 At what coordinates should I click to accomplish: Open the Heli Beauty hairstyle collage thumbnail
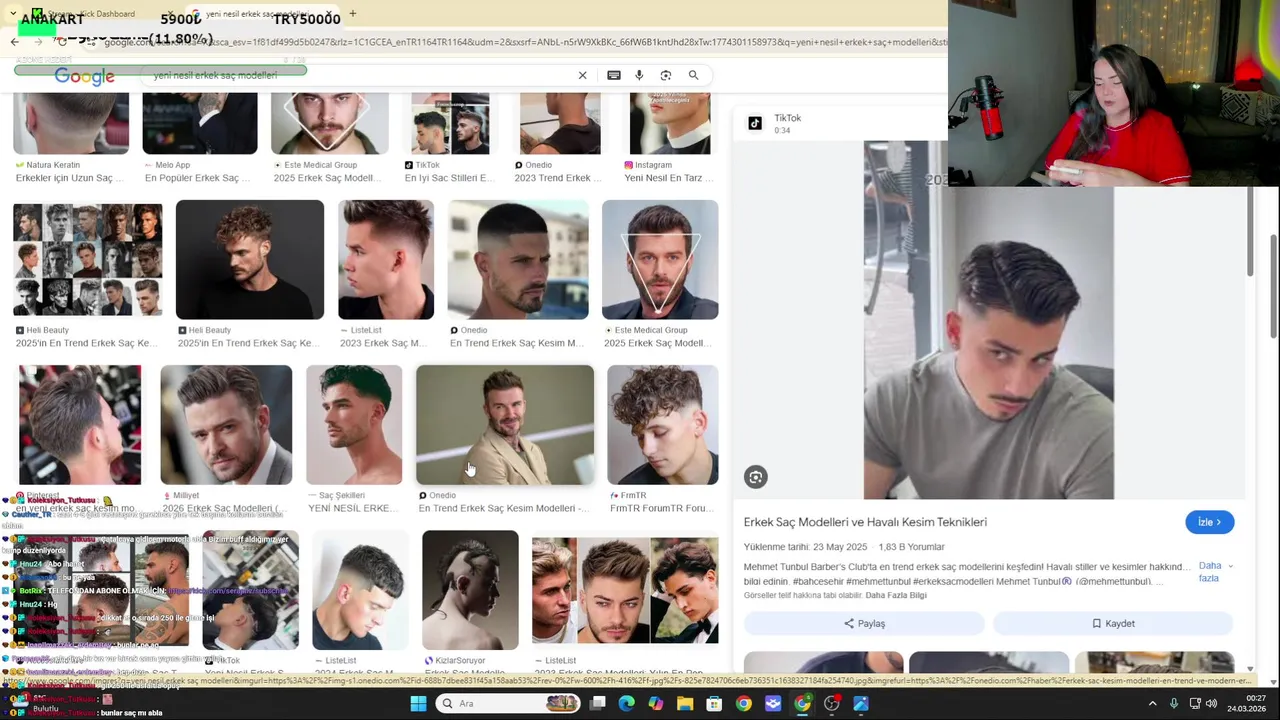click(88, 260)
